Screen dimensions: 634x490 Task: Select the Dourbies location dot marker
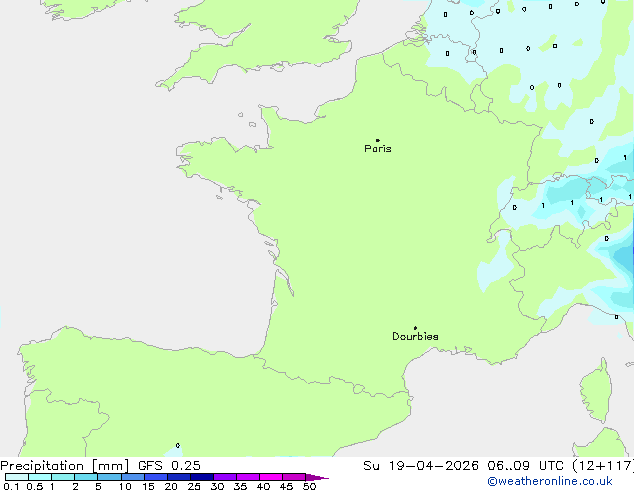(x=415, y=328)
